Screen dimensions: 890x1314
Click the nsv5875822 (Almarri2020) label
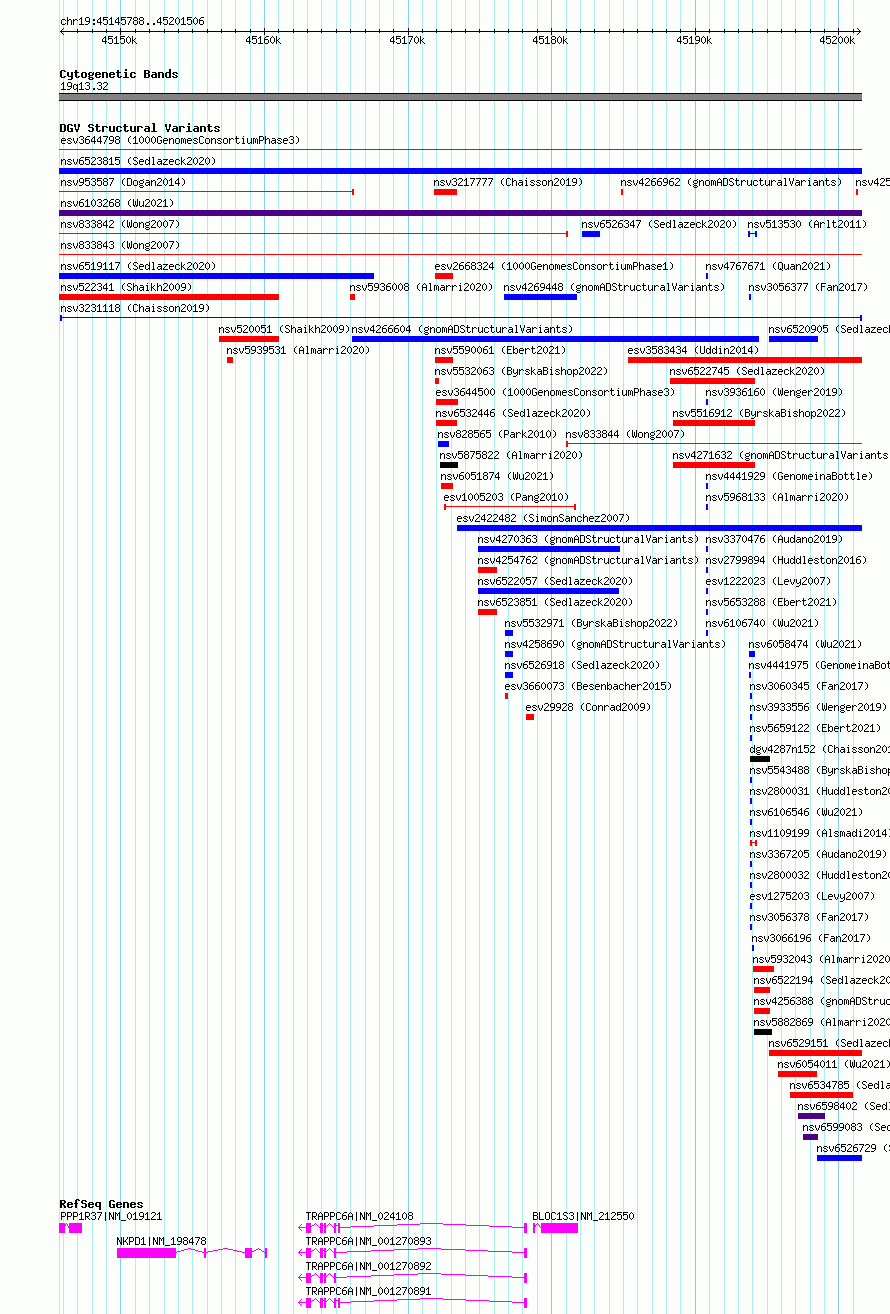click(x=511, y=455)
